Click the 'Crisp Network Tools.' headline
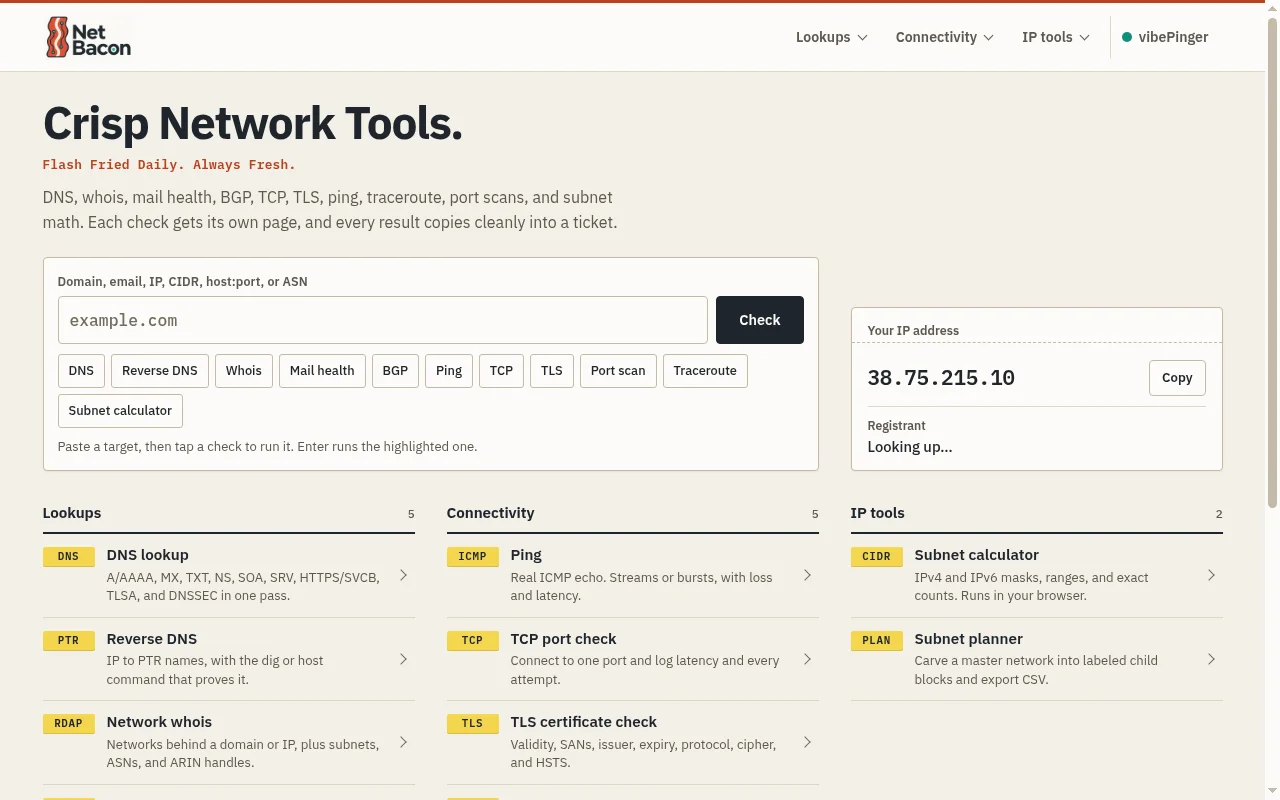1280x800 pixels. [253, 123]
